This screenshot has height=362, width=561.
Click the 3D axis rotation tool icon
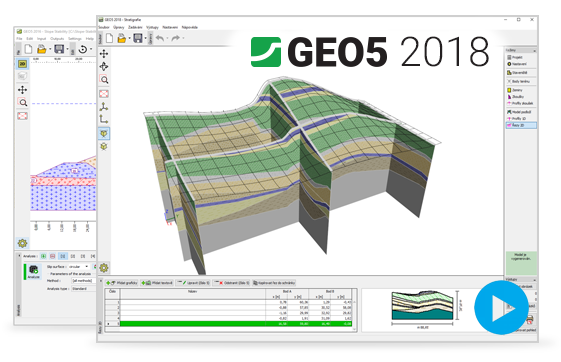104,106
